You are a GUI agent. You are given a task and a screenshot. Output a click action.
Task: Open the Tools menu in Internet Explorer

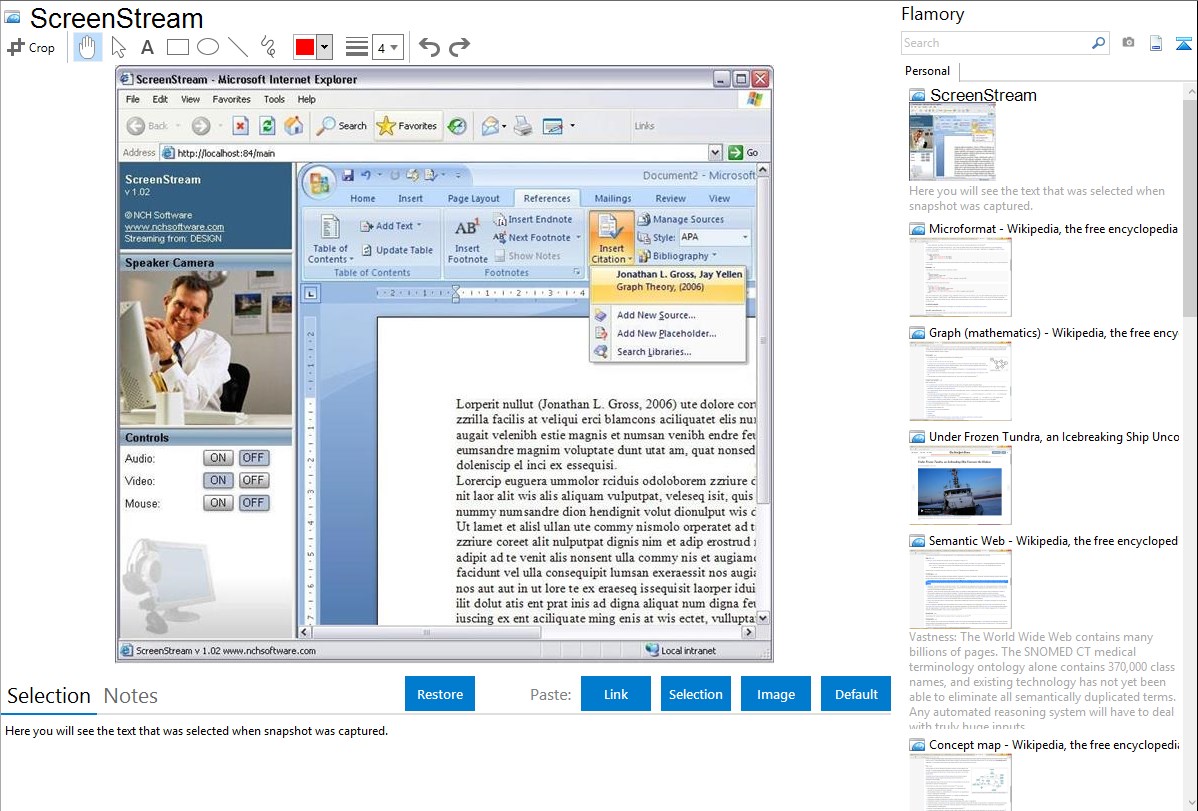coord(274,99)
